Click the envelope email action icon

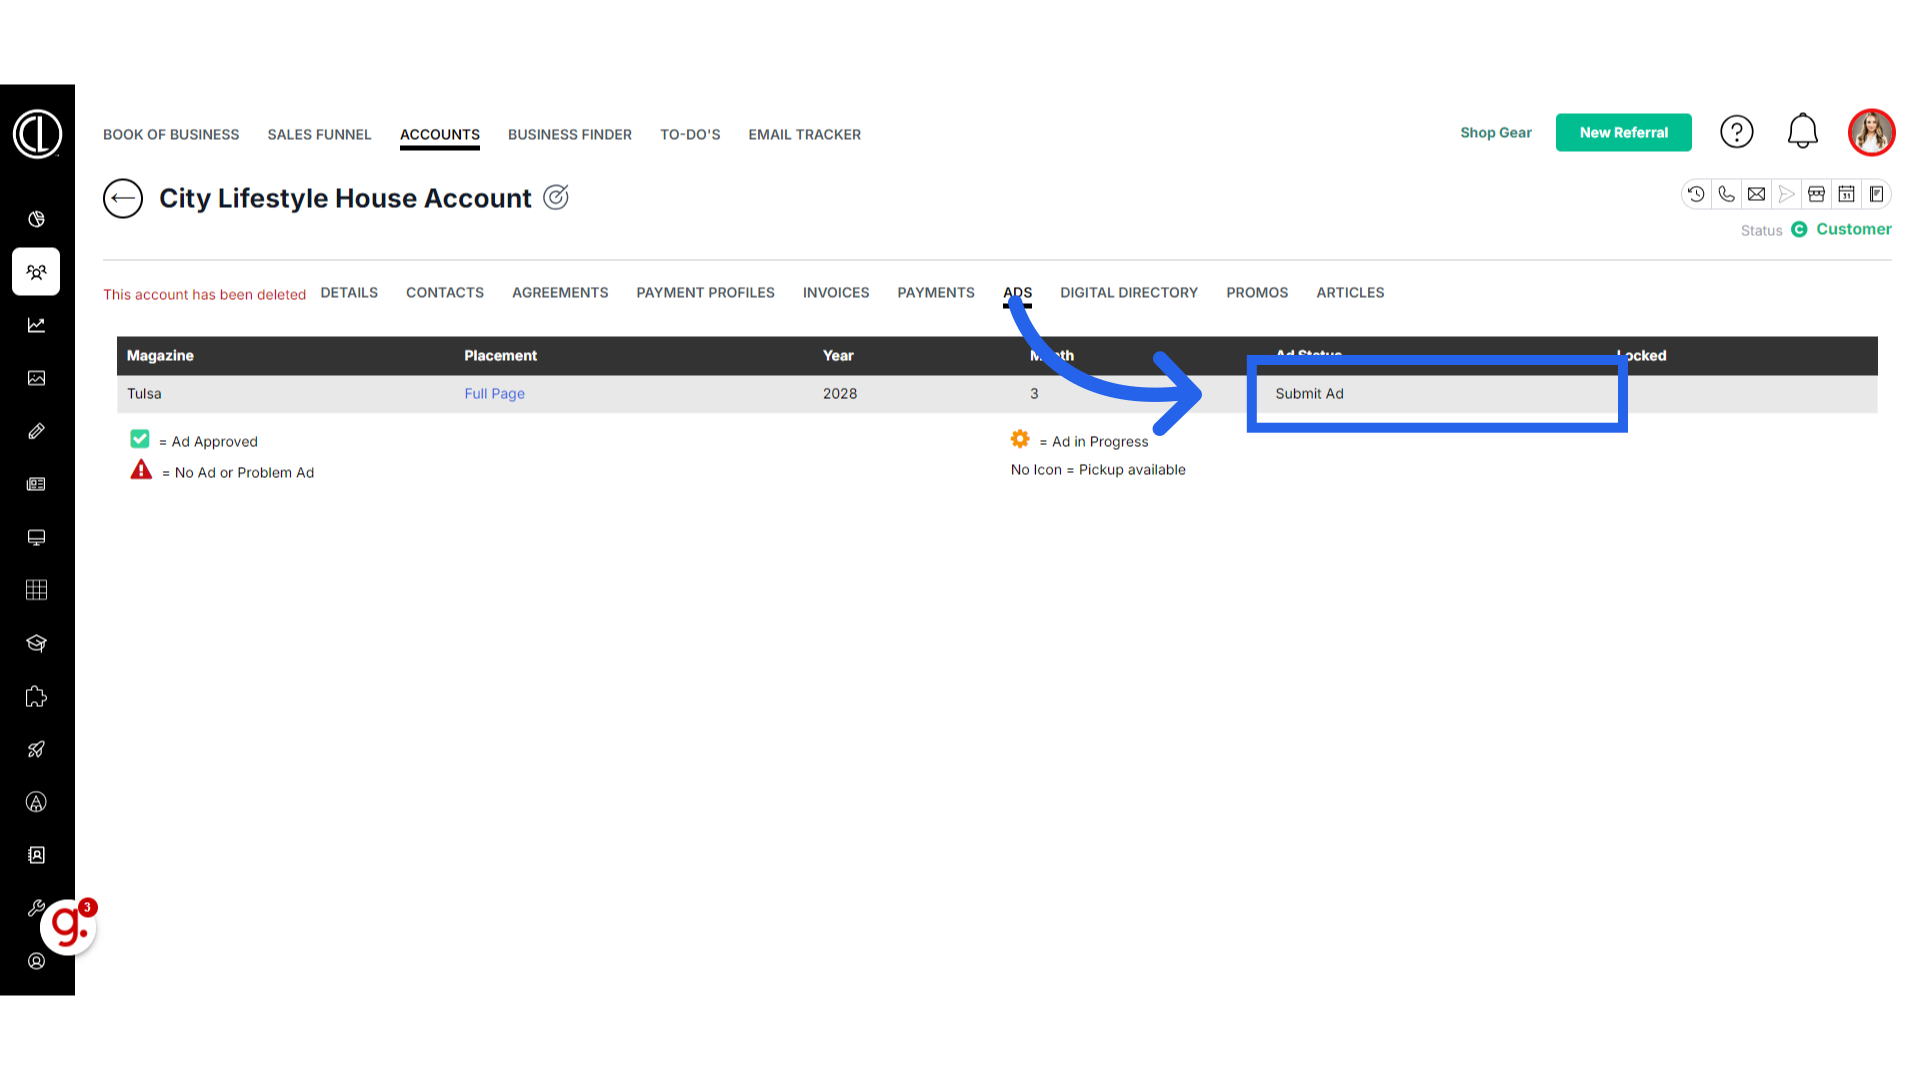click(x=1756, y=194)
